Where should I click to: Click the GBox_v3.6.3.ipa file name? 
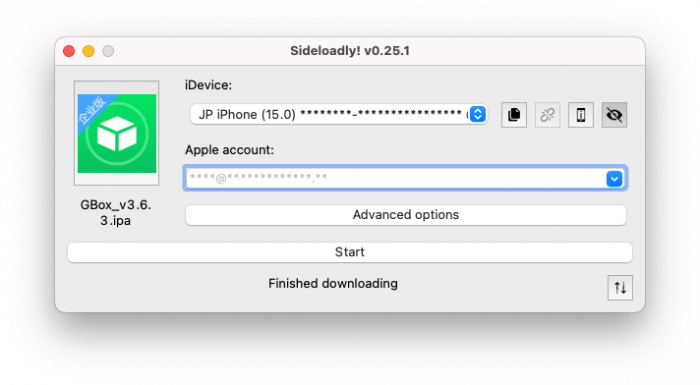[x=116, y=213]
